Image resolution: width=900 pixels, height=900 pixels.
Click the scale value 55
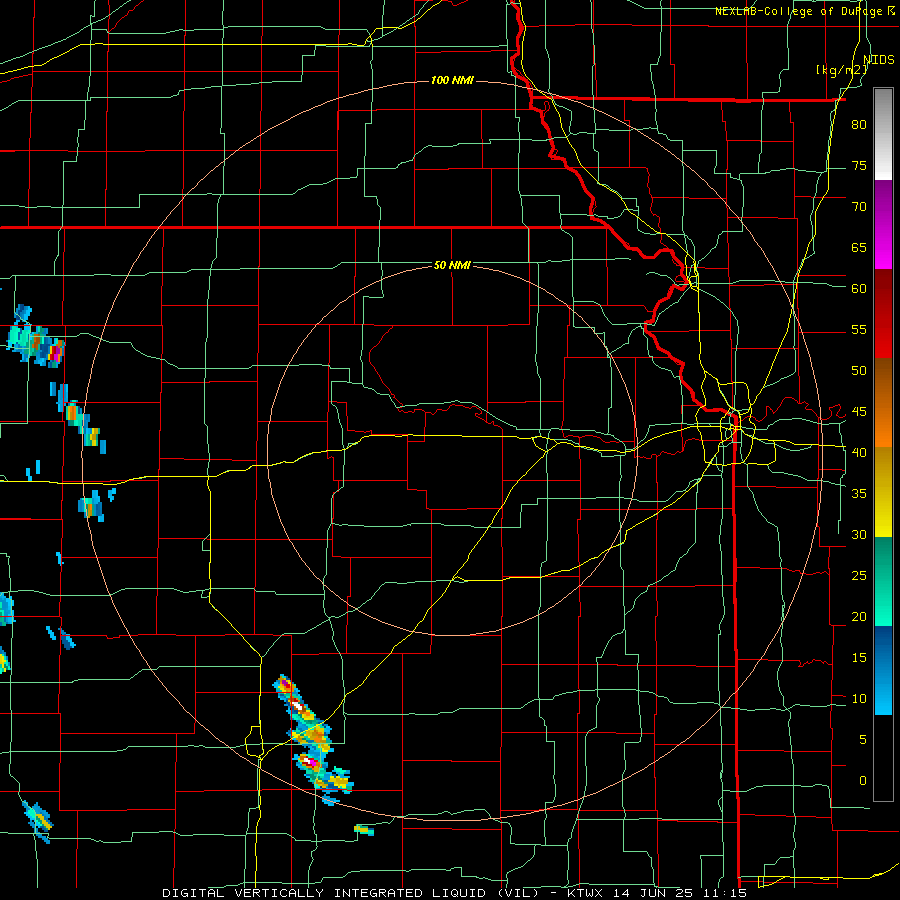pos(859,330)
